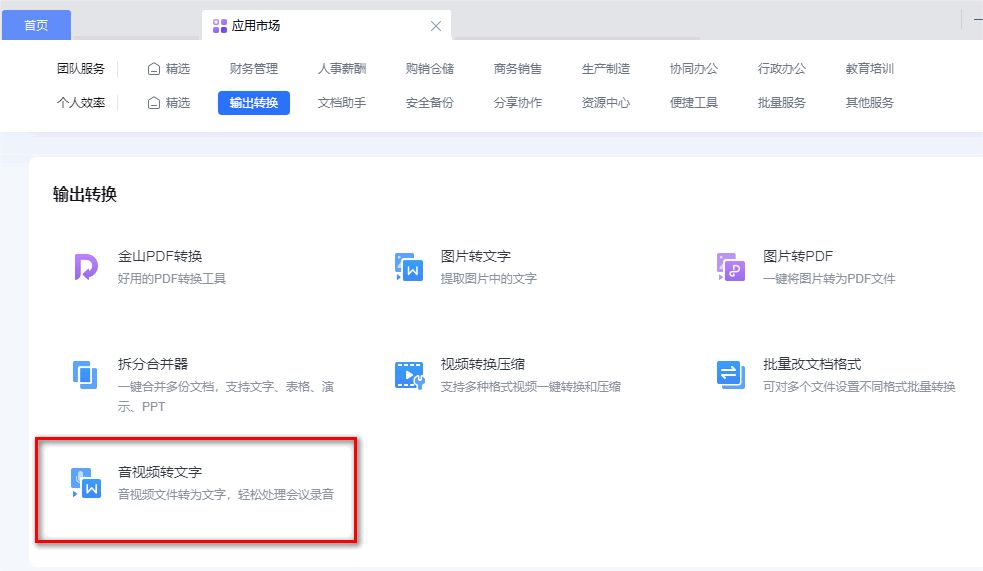Open the 人事薪酬 category
Image resolution: width=983 pixels, height=571 pixels.
(342, 68)
